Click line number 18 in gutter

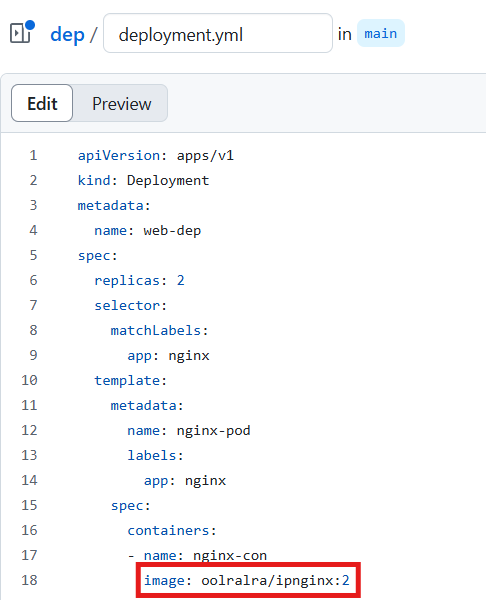click(x=29, y=580)
